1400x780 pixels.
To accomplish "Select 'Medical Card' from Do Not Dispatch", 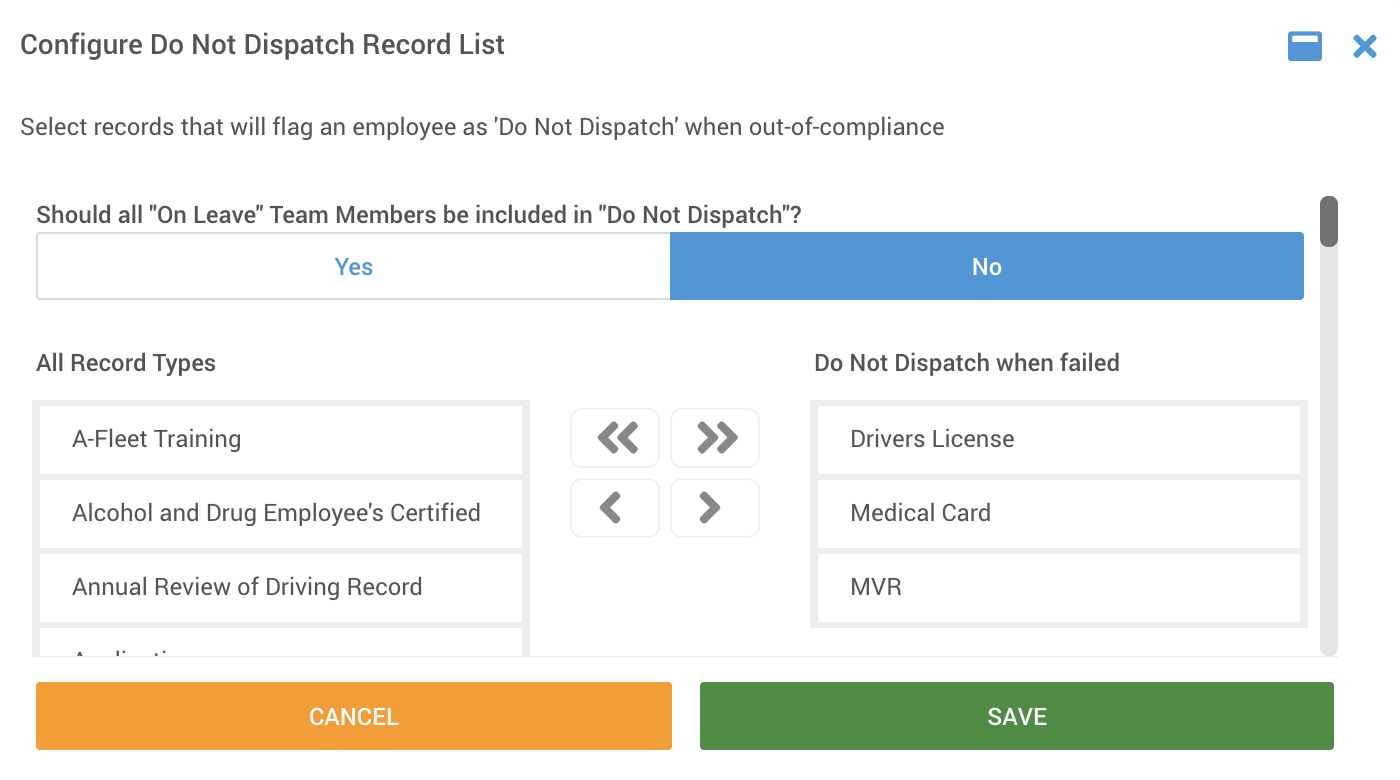I will (x=1059, y=512).
